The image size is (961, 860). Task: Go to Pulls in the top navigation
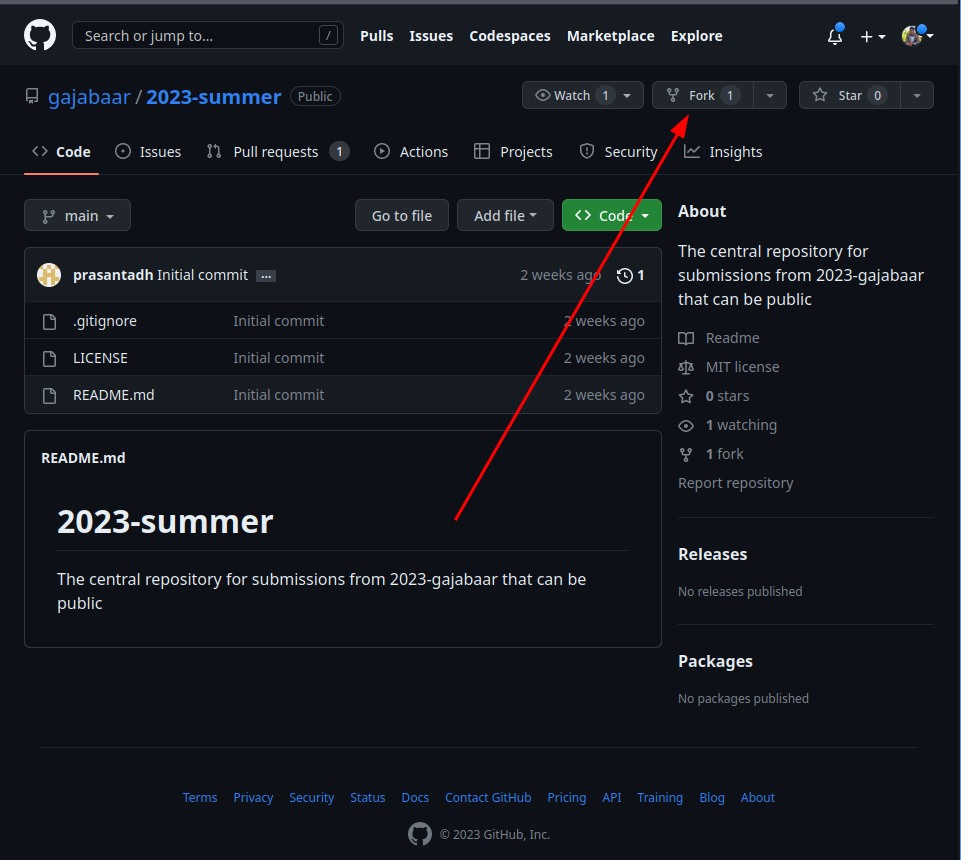(x=376, y=36)
